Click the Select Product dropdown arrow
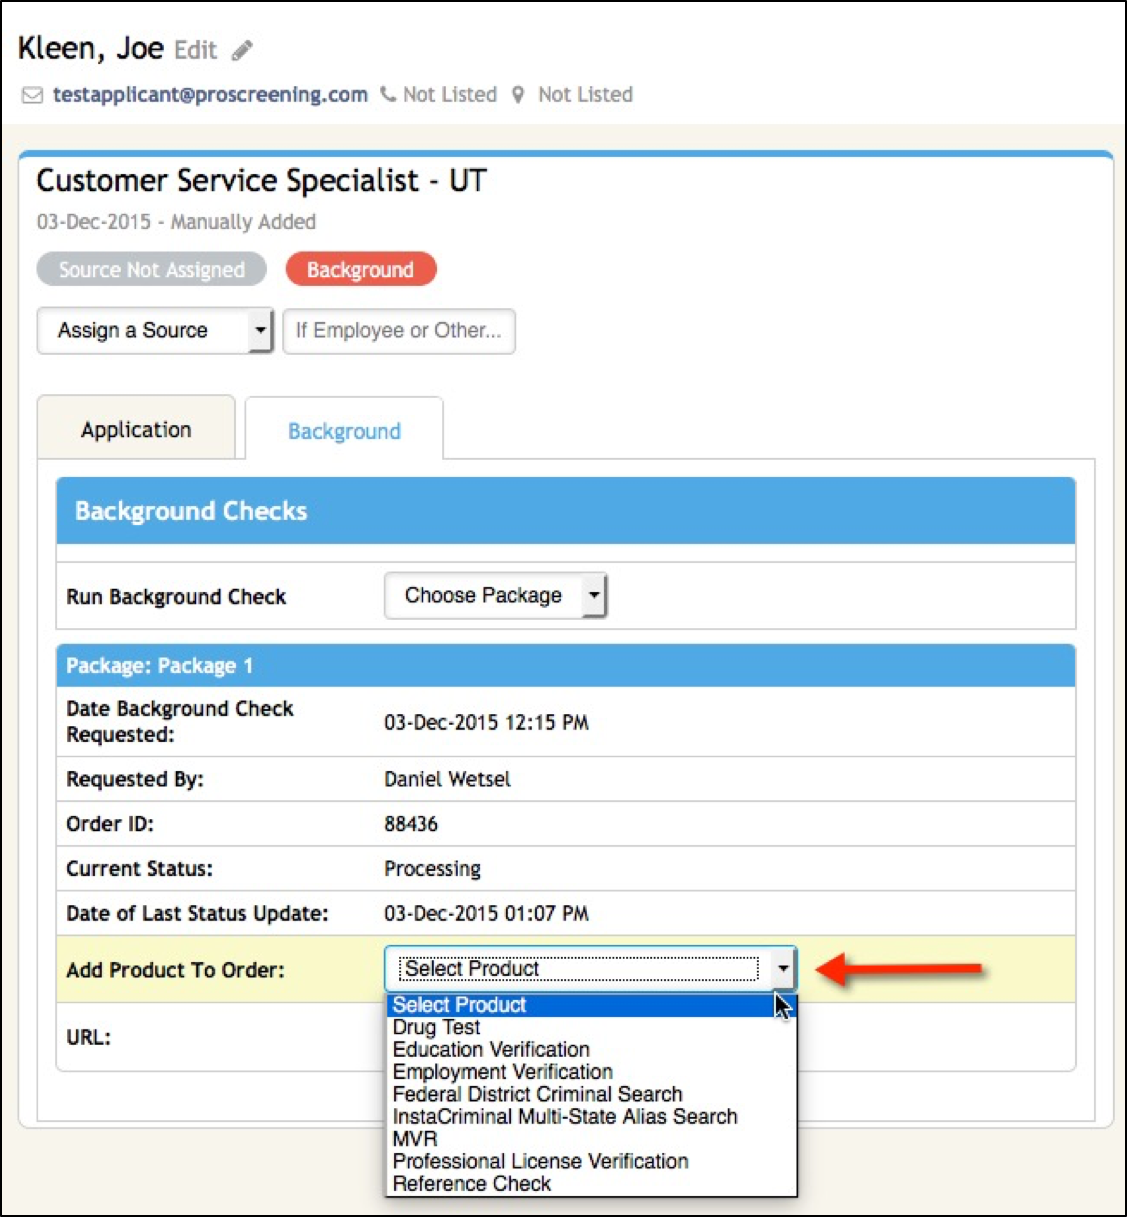 [782, 969]
